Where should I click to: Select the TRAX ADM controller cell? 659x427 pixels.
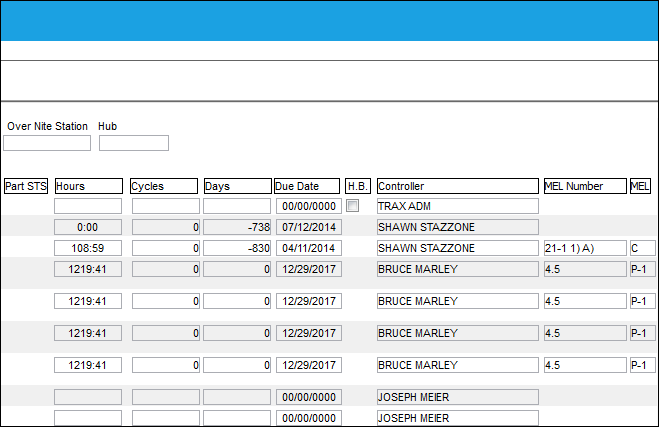[458, 206]
